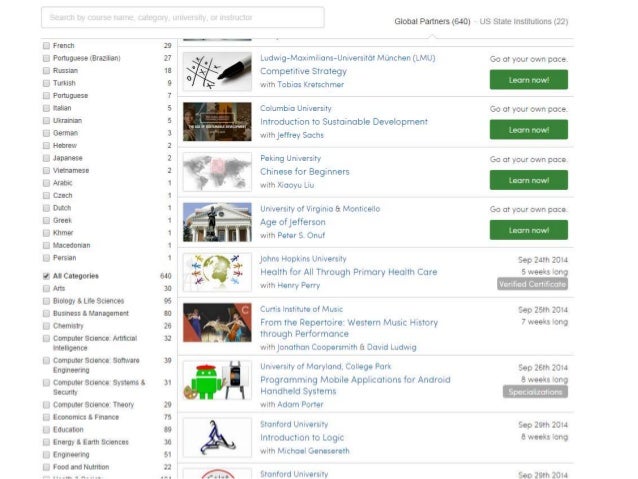638x479 pixels.
Task: Check the Business & Management filter
Action: (x=46, y=313)
